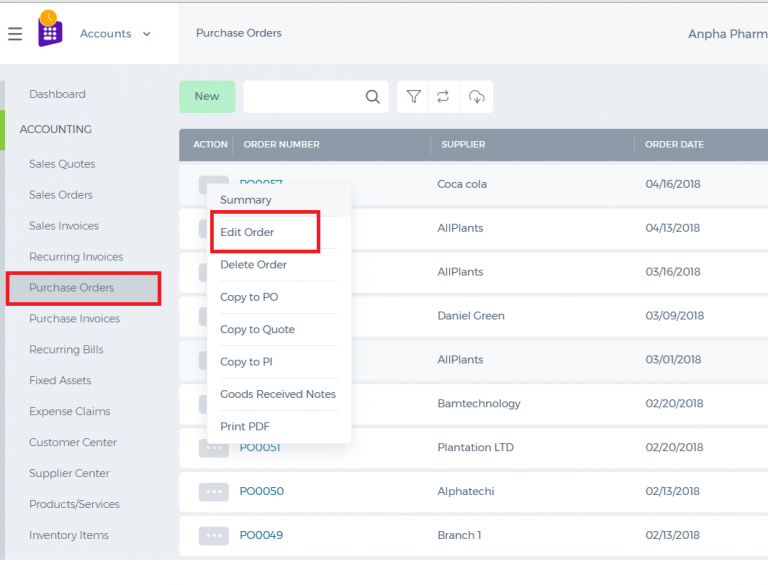This screenshot has width=768, height=585.
Task: Open Purchase Invoices in the sidebar
Action: pyautogui.click(x=74, y=318)
